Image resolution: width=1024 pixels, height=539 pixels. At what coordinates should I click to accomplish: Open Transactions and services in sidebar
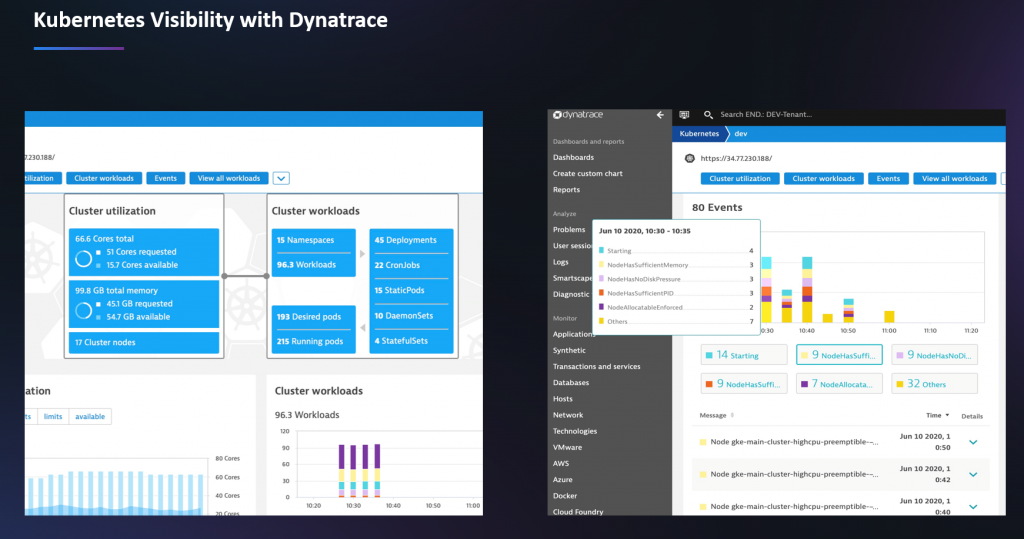pyautogui.click(x=596, y=367)
